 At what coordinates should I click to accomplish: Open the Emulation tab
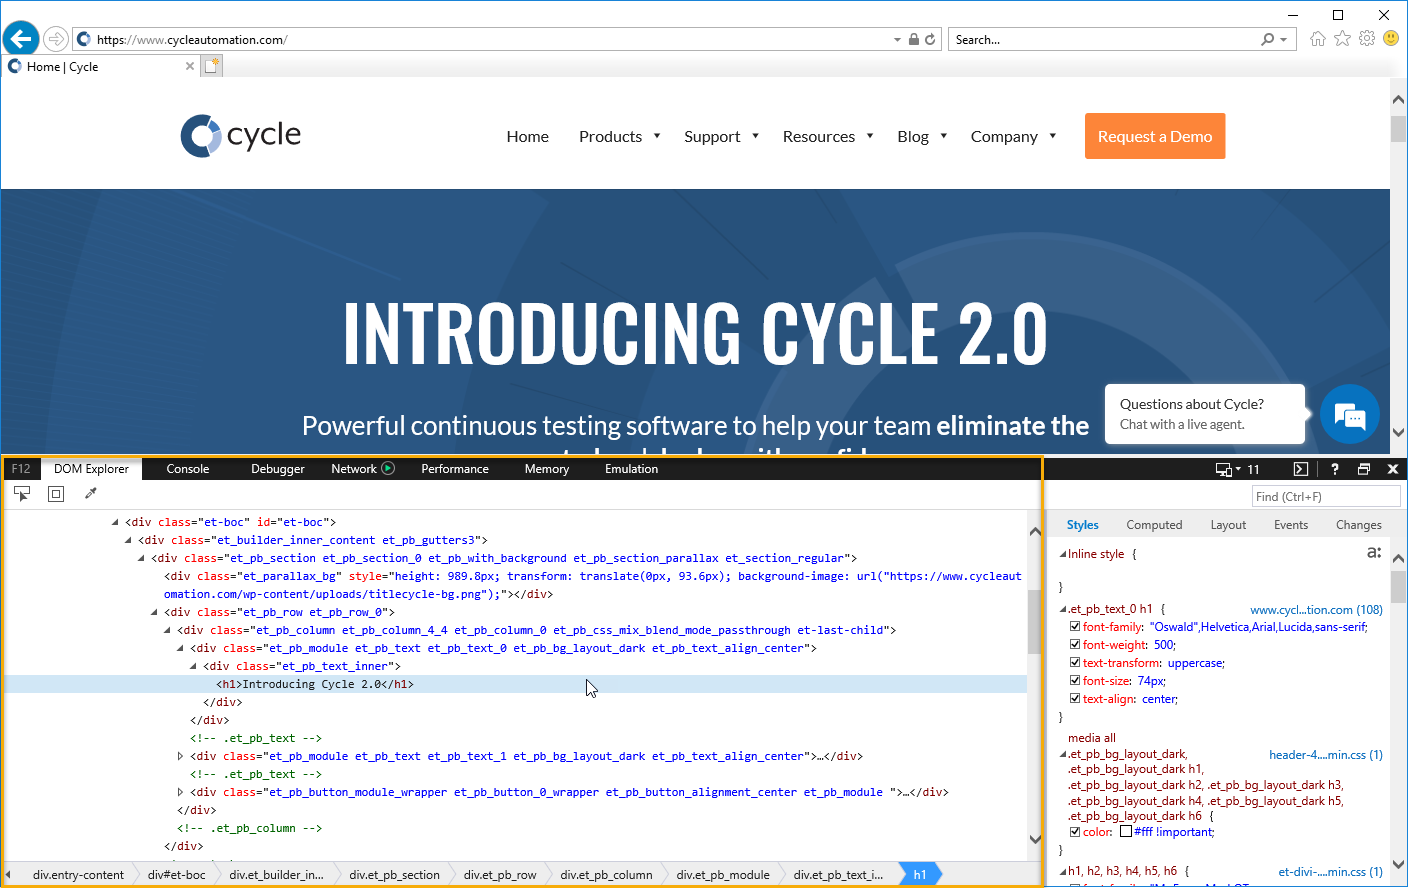tap(632, 469)
